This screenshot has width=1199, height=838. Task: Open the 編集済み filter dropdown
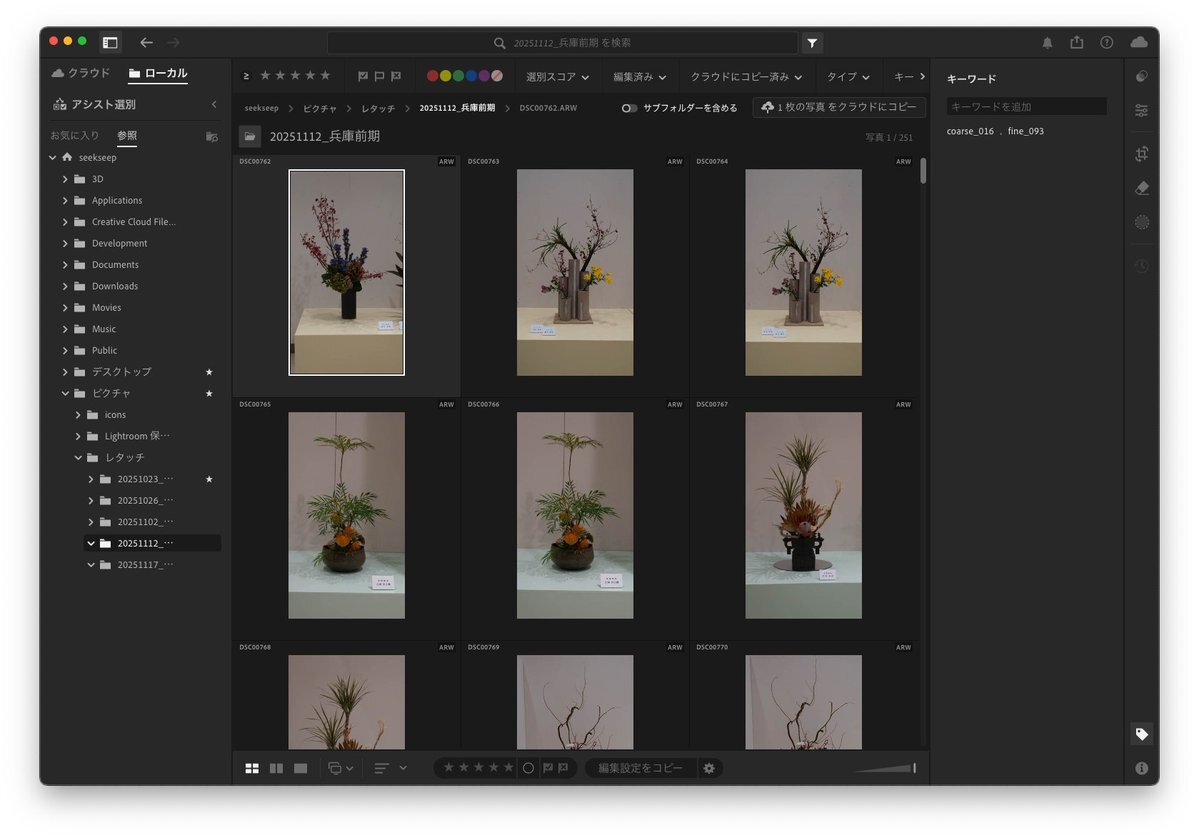pos(639,77)
